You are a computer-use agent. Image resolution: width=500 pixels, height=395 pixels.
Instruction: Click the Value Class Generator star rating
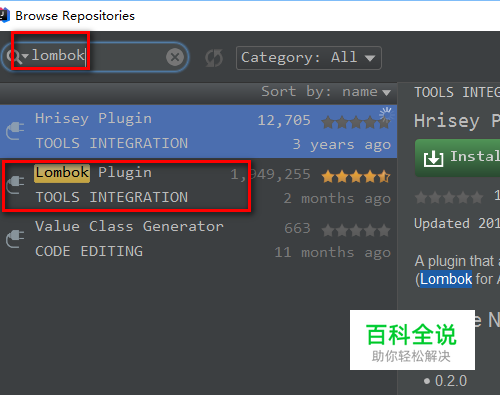click(x=356, y=230)
